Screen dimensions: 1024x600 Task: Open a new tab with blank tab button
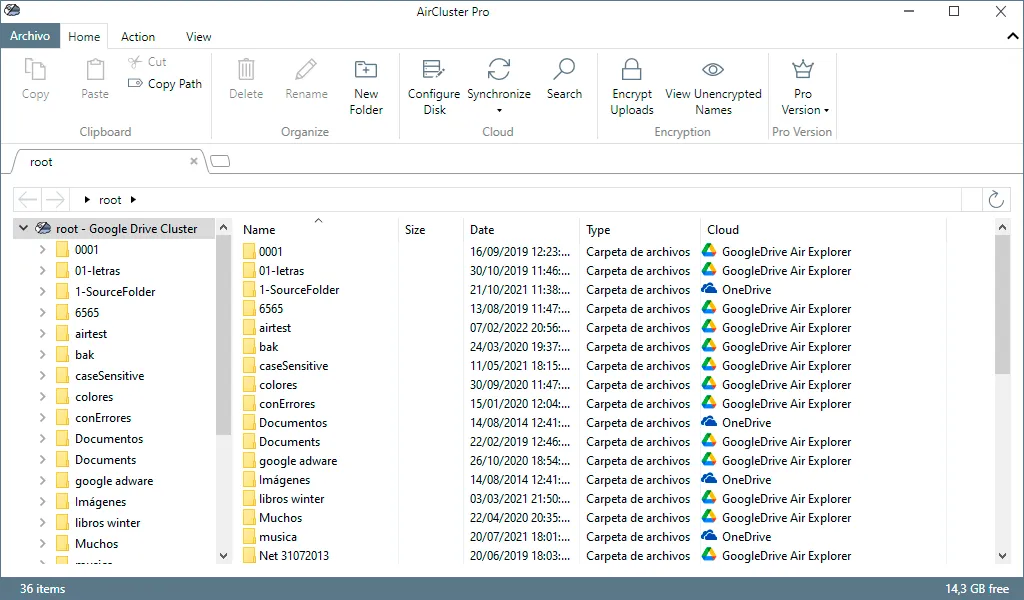coord(221,161)
